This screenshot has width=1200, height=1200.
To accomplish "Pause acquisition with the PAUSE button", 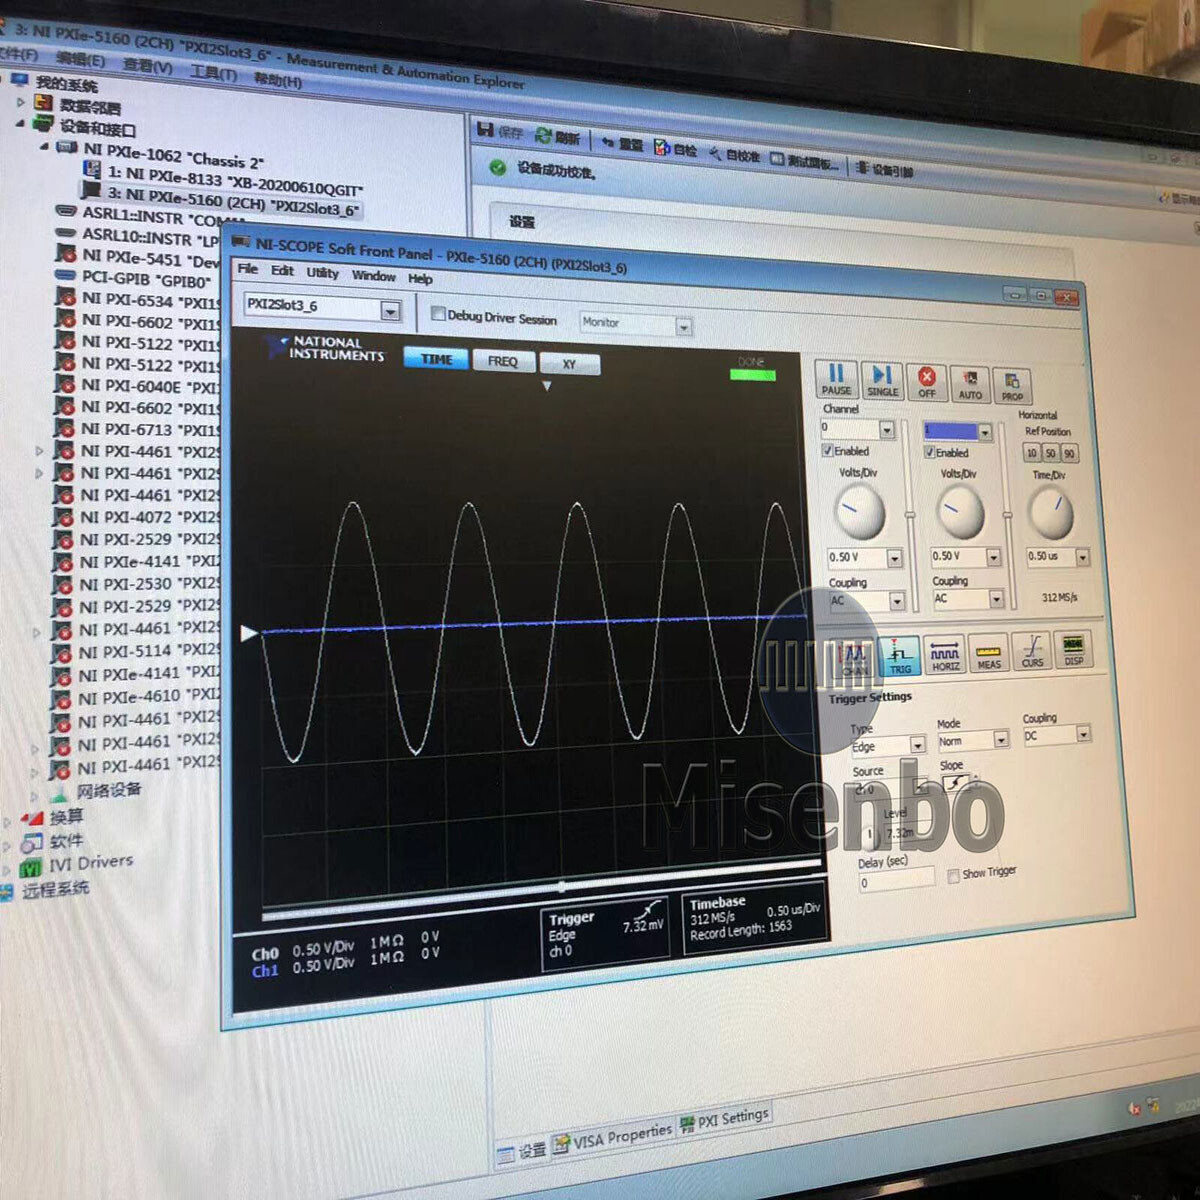I will 835,380.
